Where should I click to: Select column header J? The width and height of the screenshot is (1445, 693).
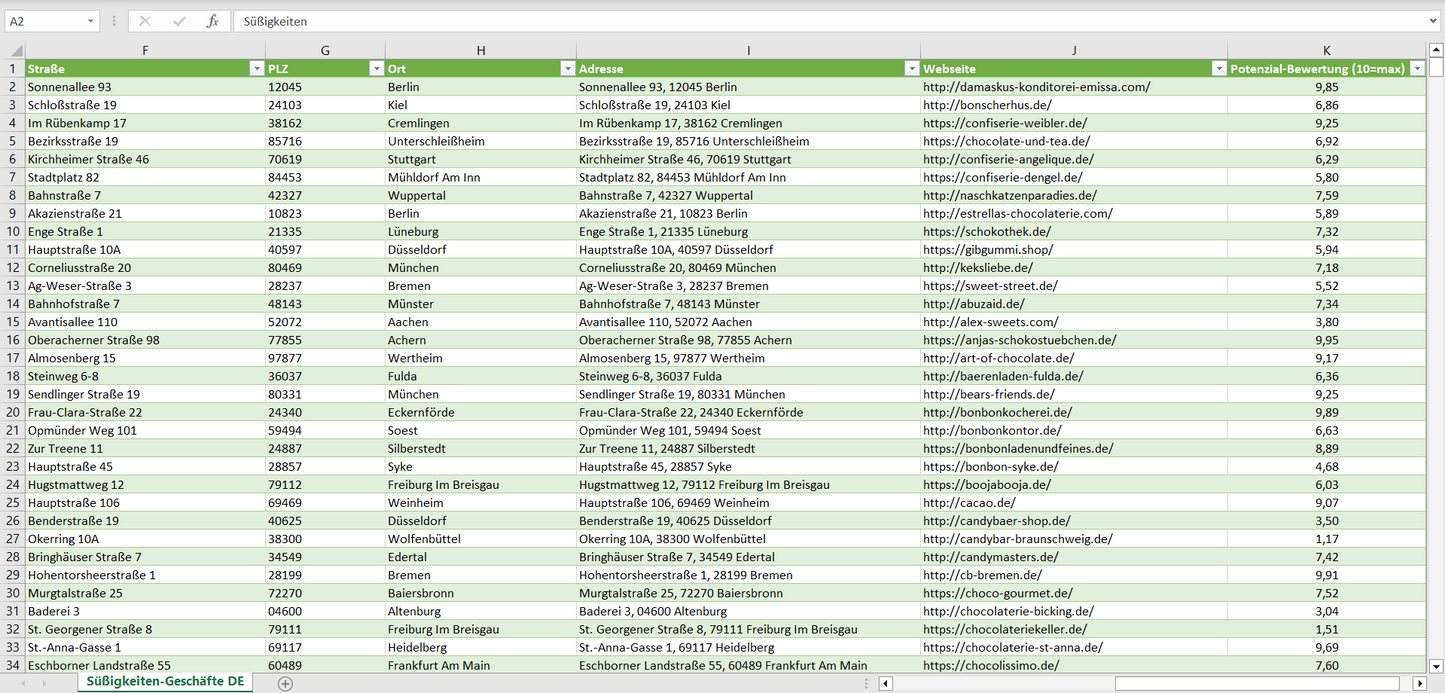[1073, 50]
